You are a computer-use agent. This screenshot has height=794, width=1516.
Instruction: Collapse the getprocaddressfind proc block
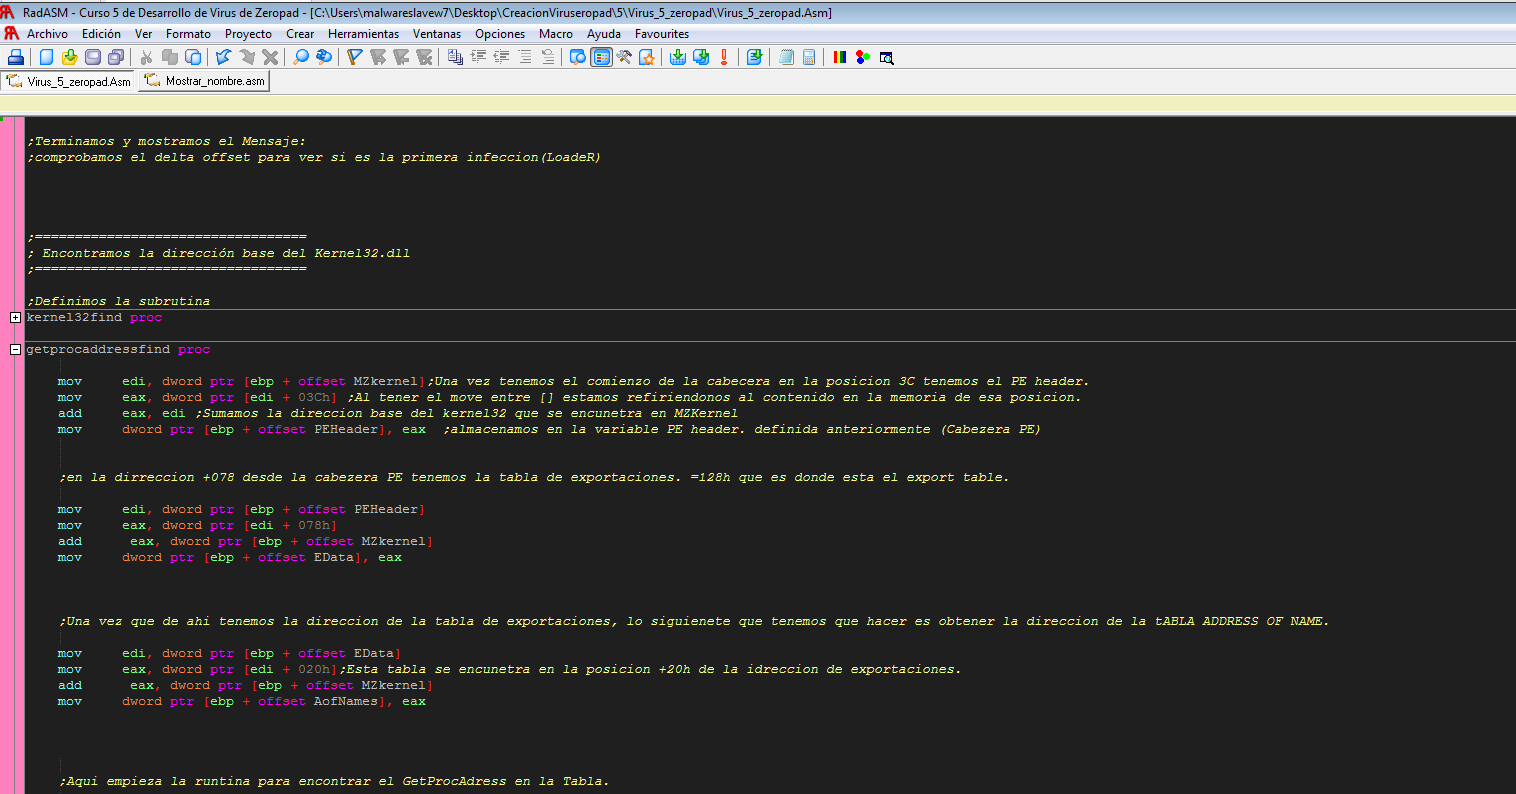(15, 349)
